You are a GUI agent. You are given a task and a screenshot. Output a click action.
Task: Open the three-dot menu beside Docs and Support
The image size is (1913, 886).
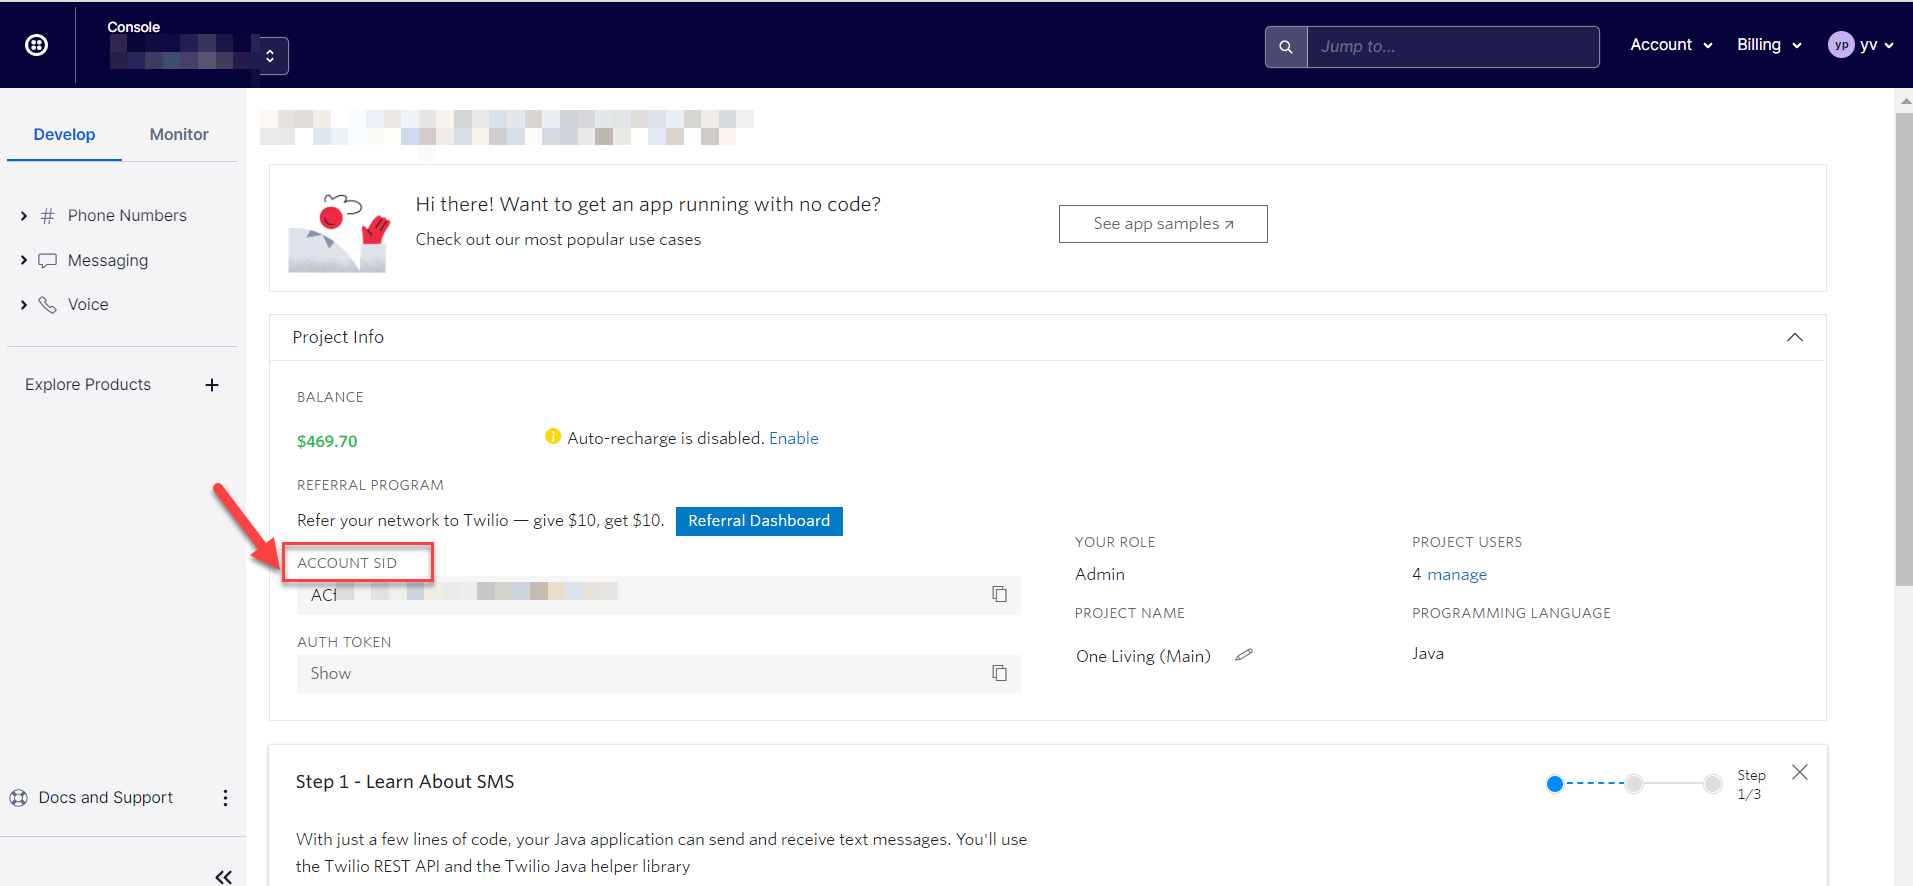coord(225,798)
